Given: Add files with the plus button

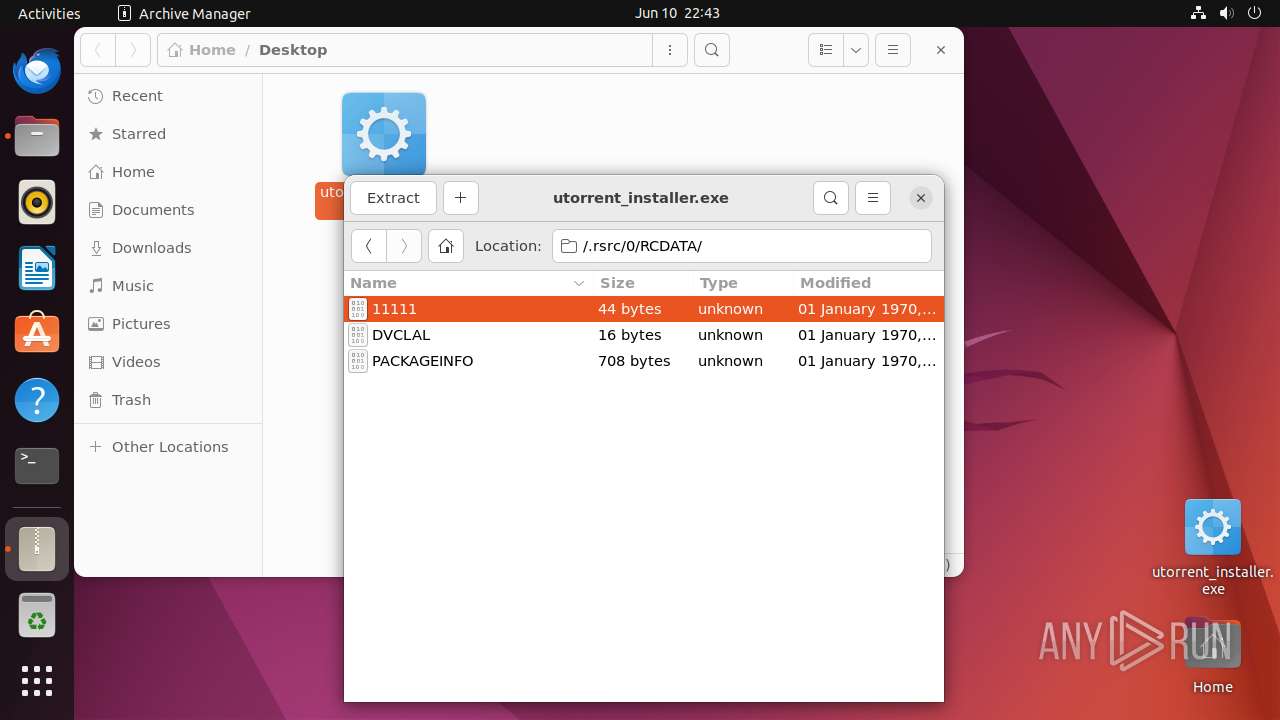Looking at the screenshot, I should (460, 198).
